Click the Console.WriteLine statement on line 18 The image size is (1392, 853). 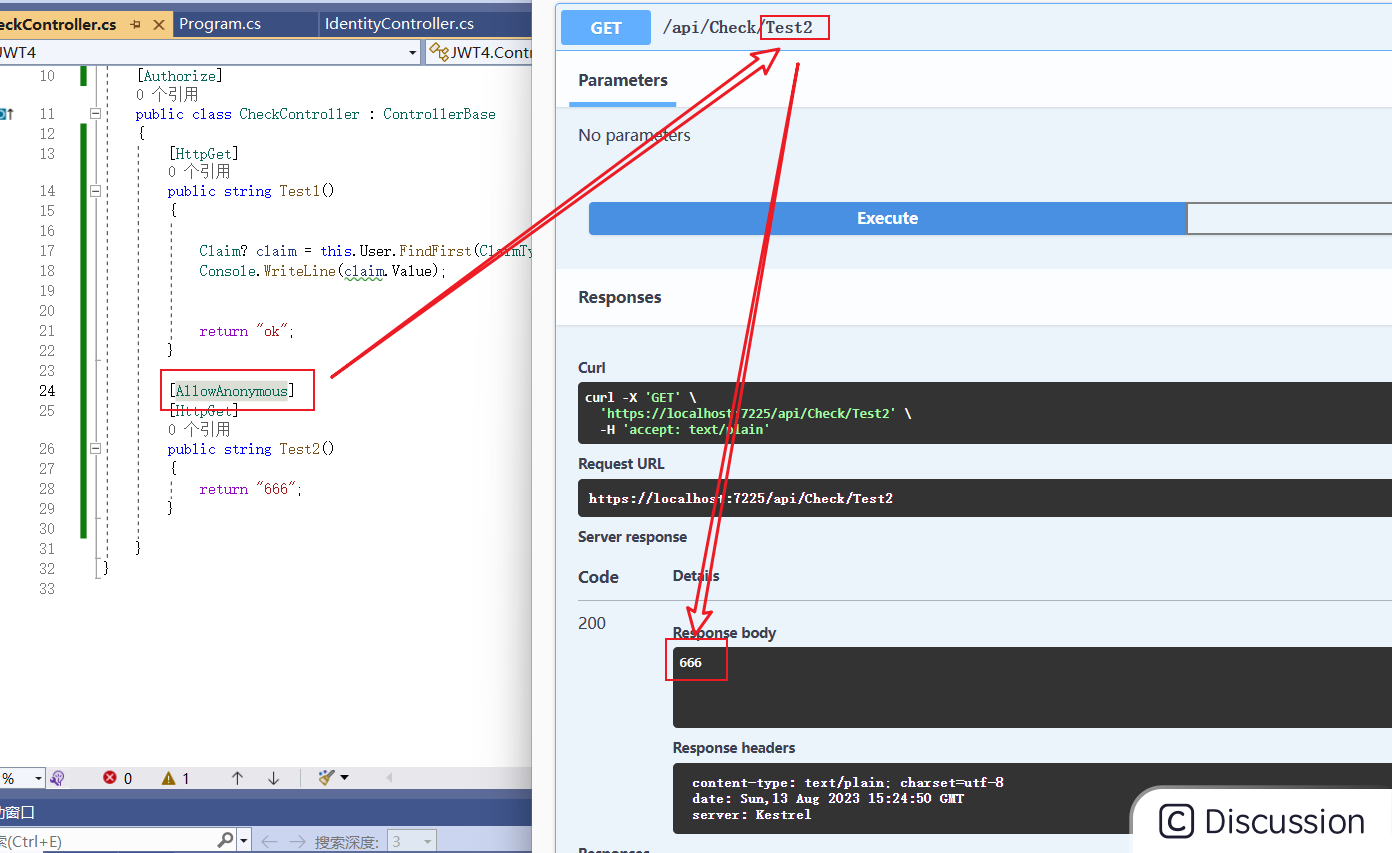click(x=322, y=271)
